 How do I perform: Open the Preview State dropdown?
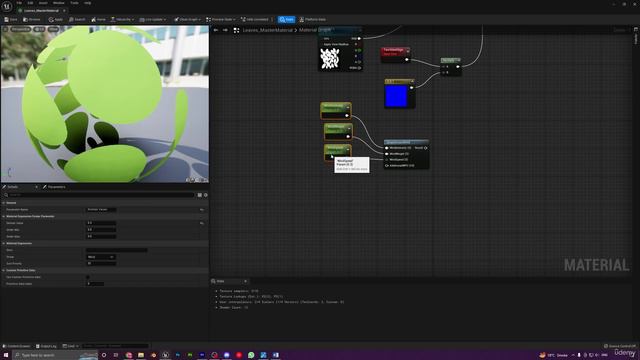(x=221, y=19)
